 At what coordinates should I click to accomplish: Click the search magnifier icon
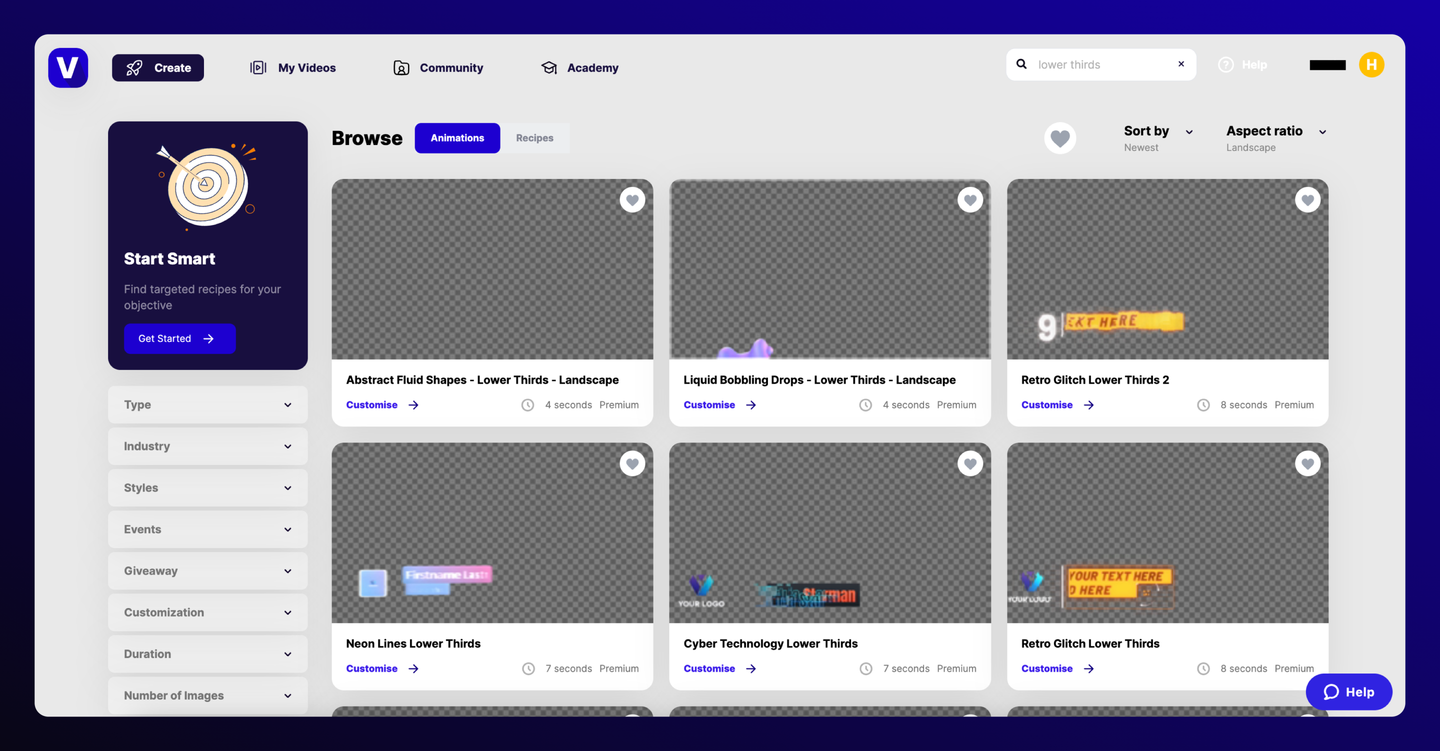pyautogui.click(x=1021, y=63)
